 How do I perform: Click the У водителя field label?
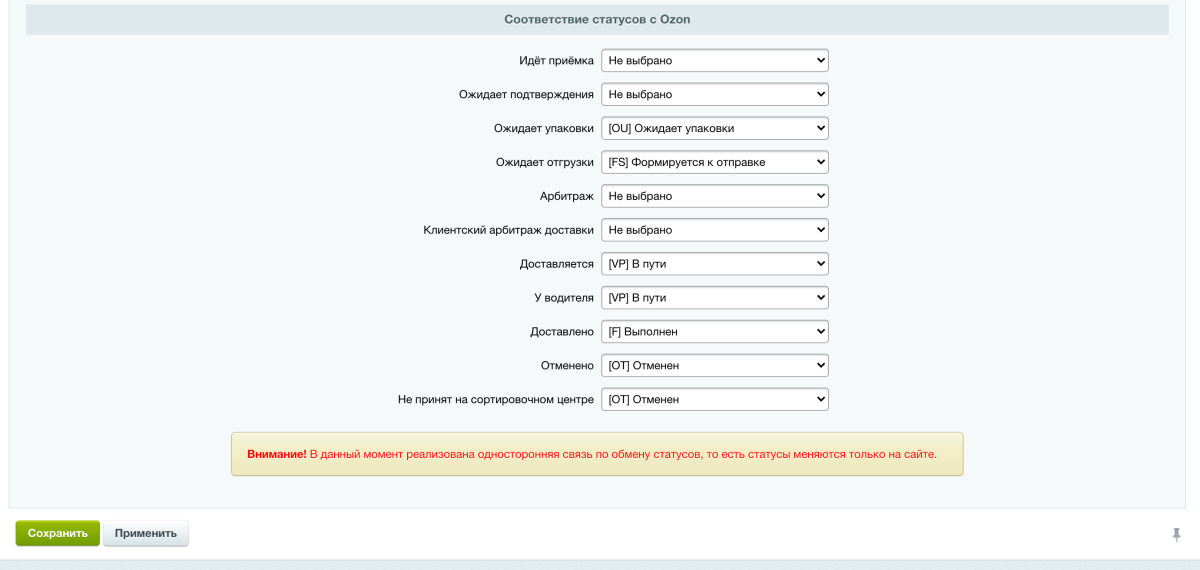pyautogui.click(x=564, y=298)
